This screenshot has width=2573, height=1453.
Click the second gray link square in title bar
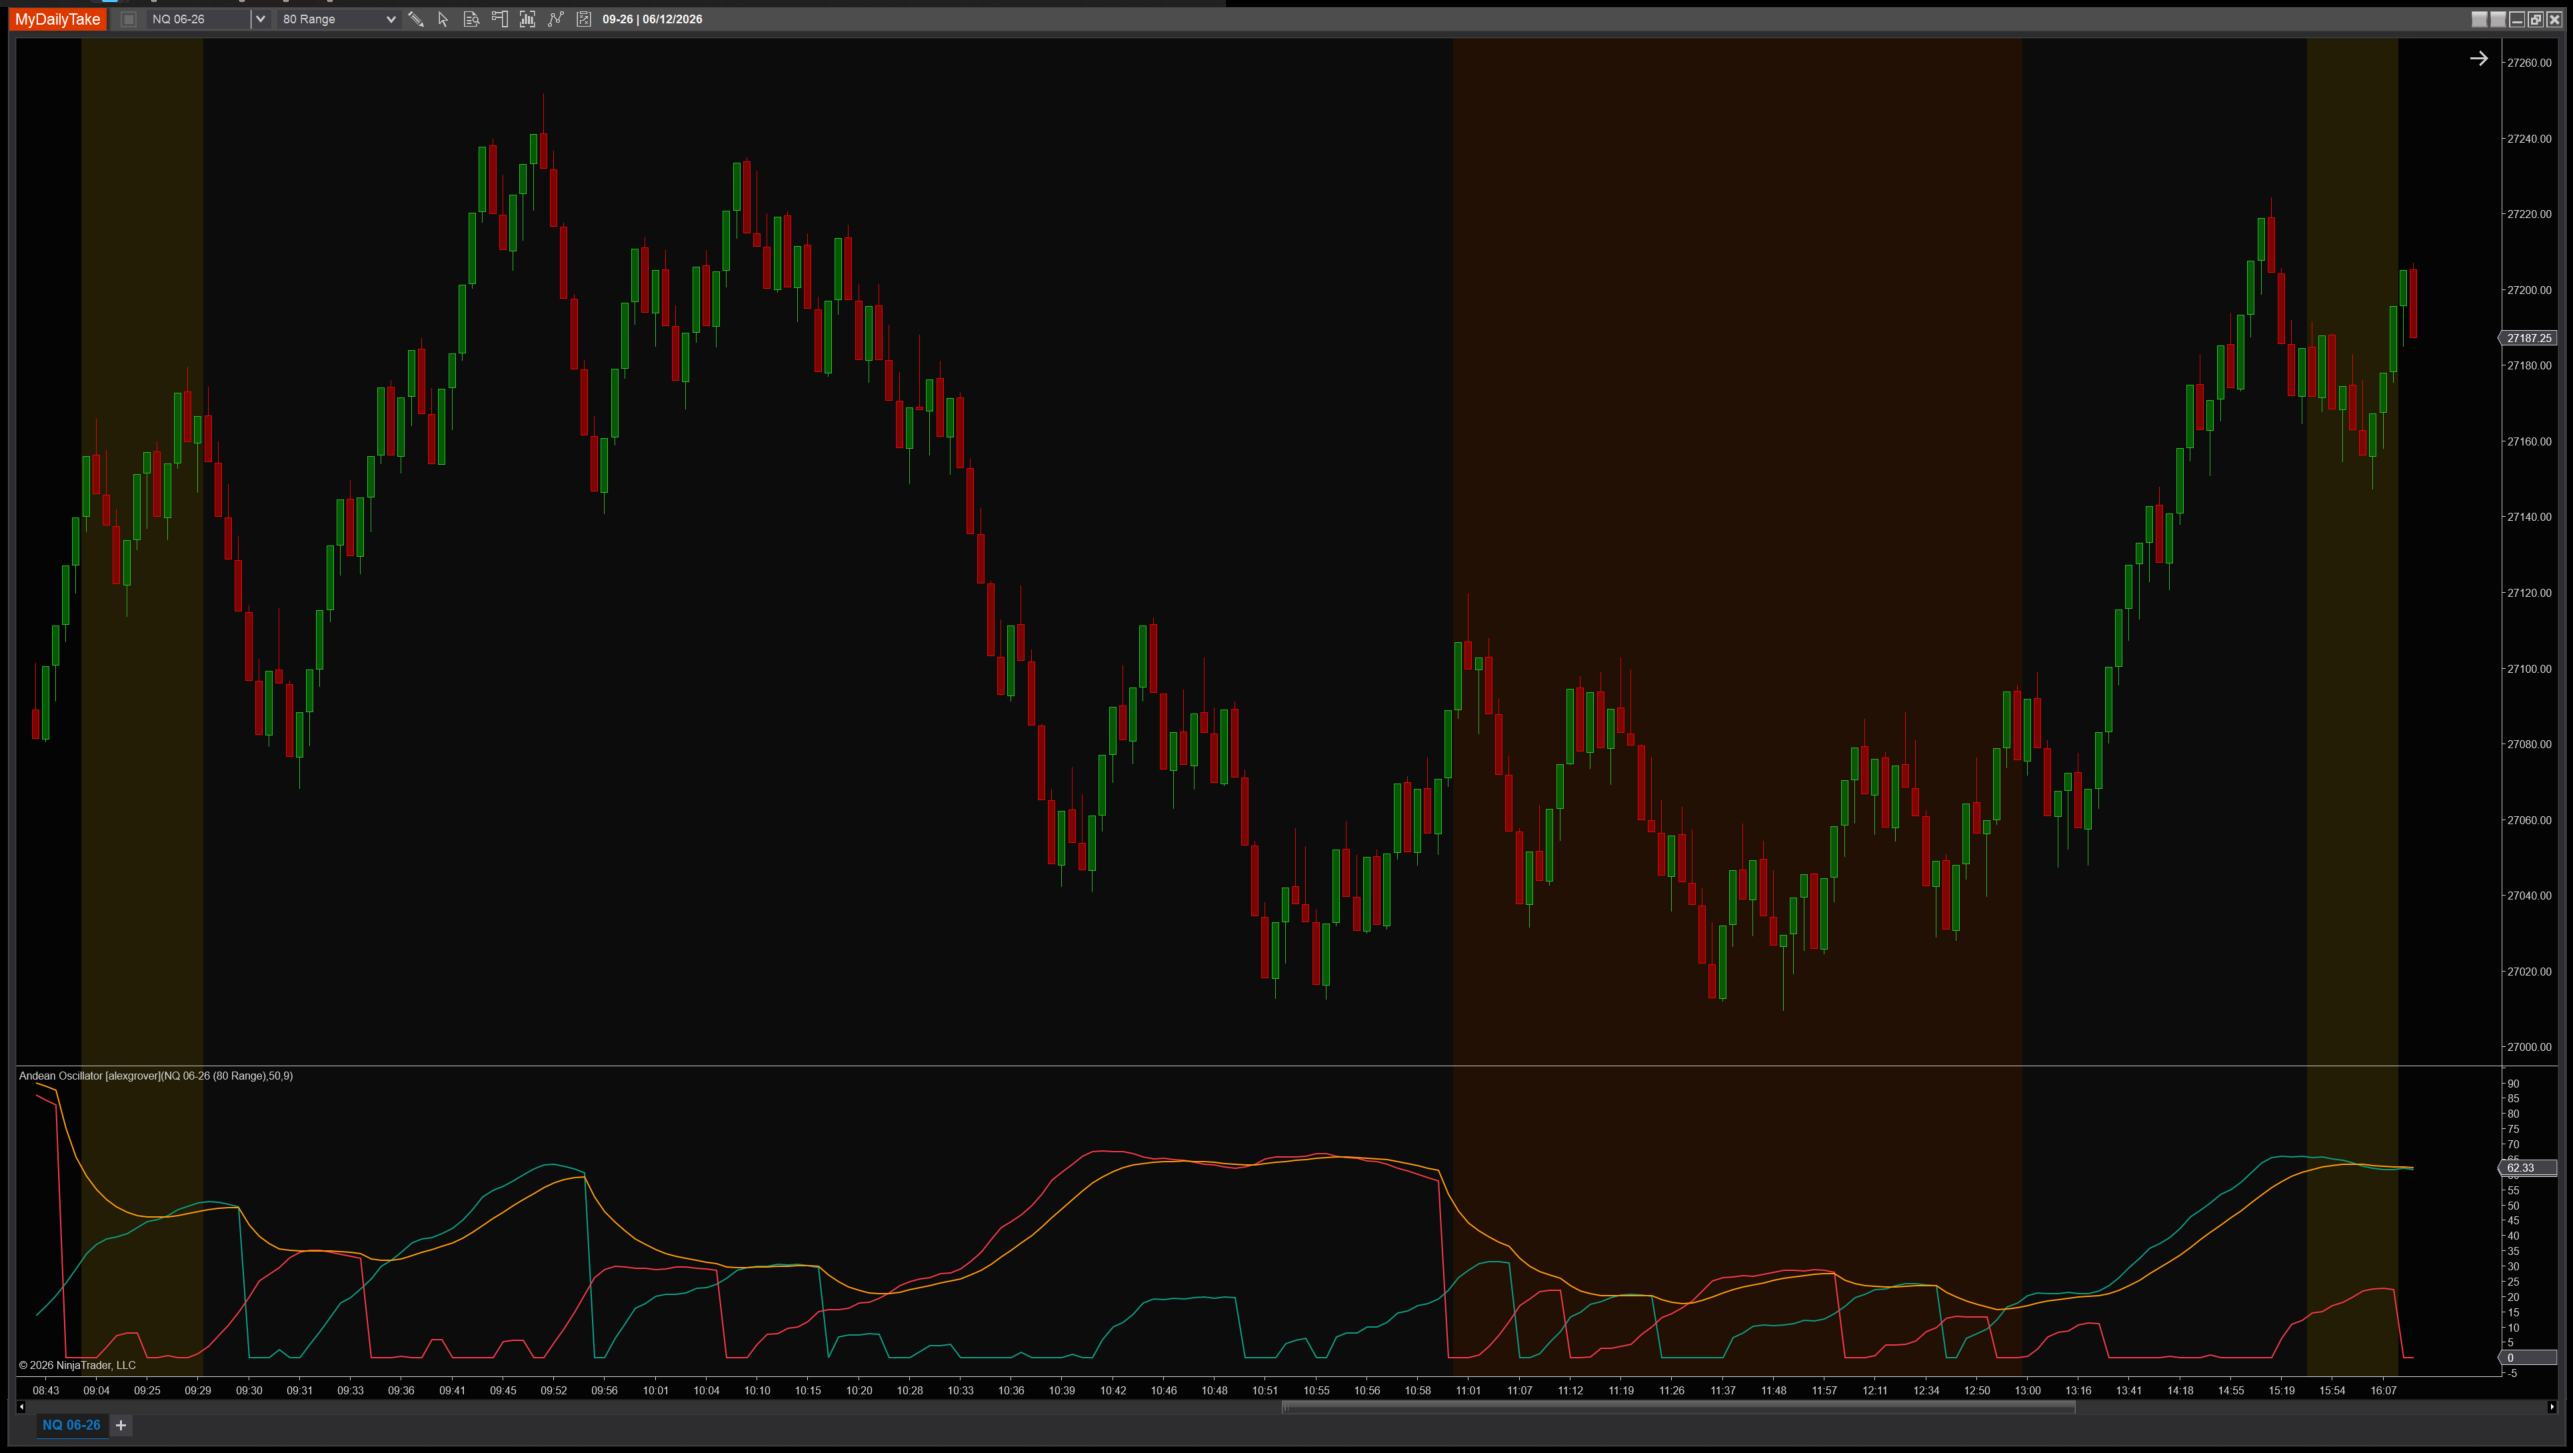2498,19
